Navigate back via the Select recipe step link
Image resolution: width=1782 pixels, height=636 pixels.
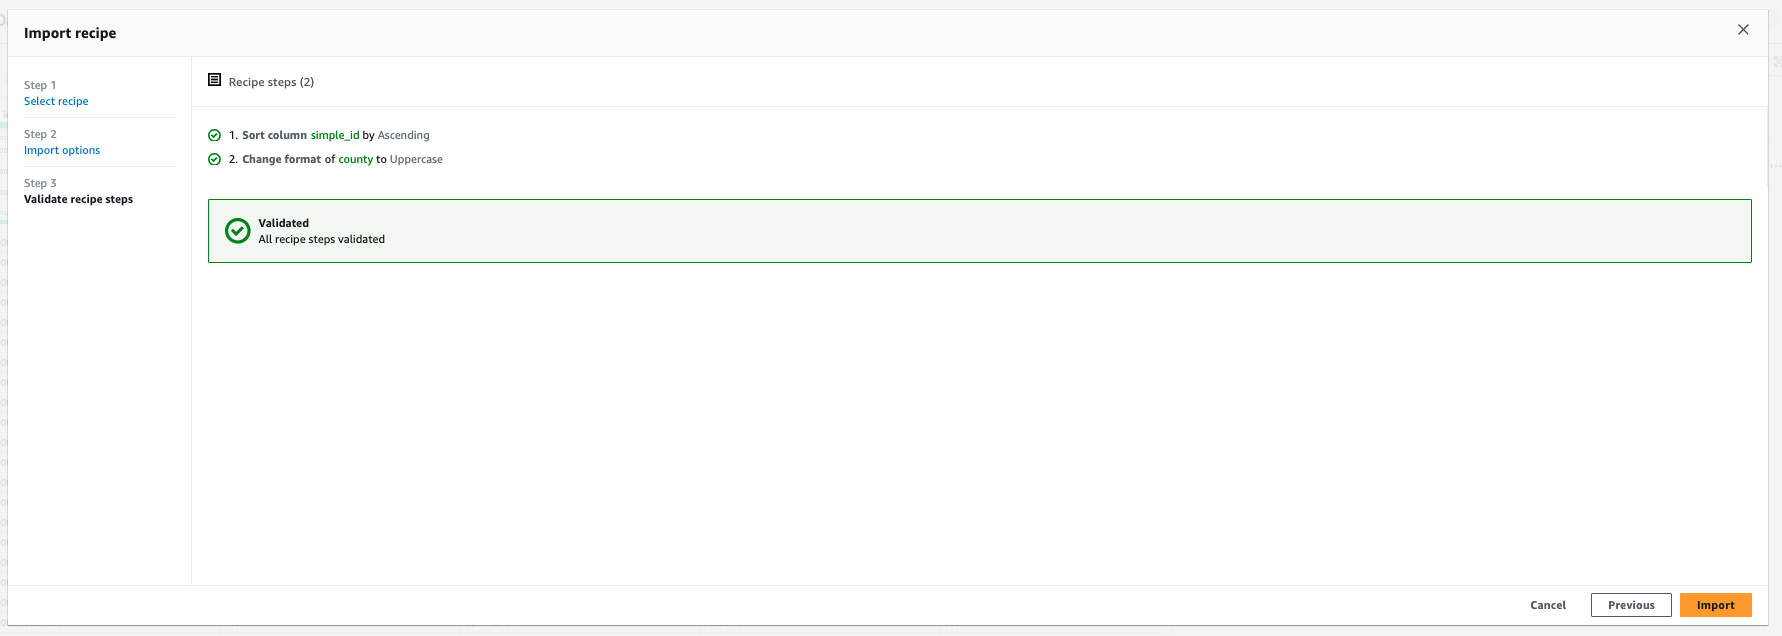point(56,101)
